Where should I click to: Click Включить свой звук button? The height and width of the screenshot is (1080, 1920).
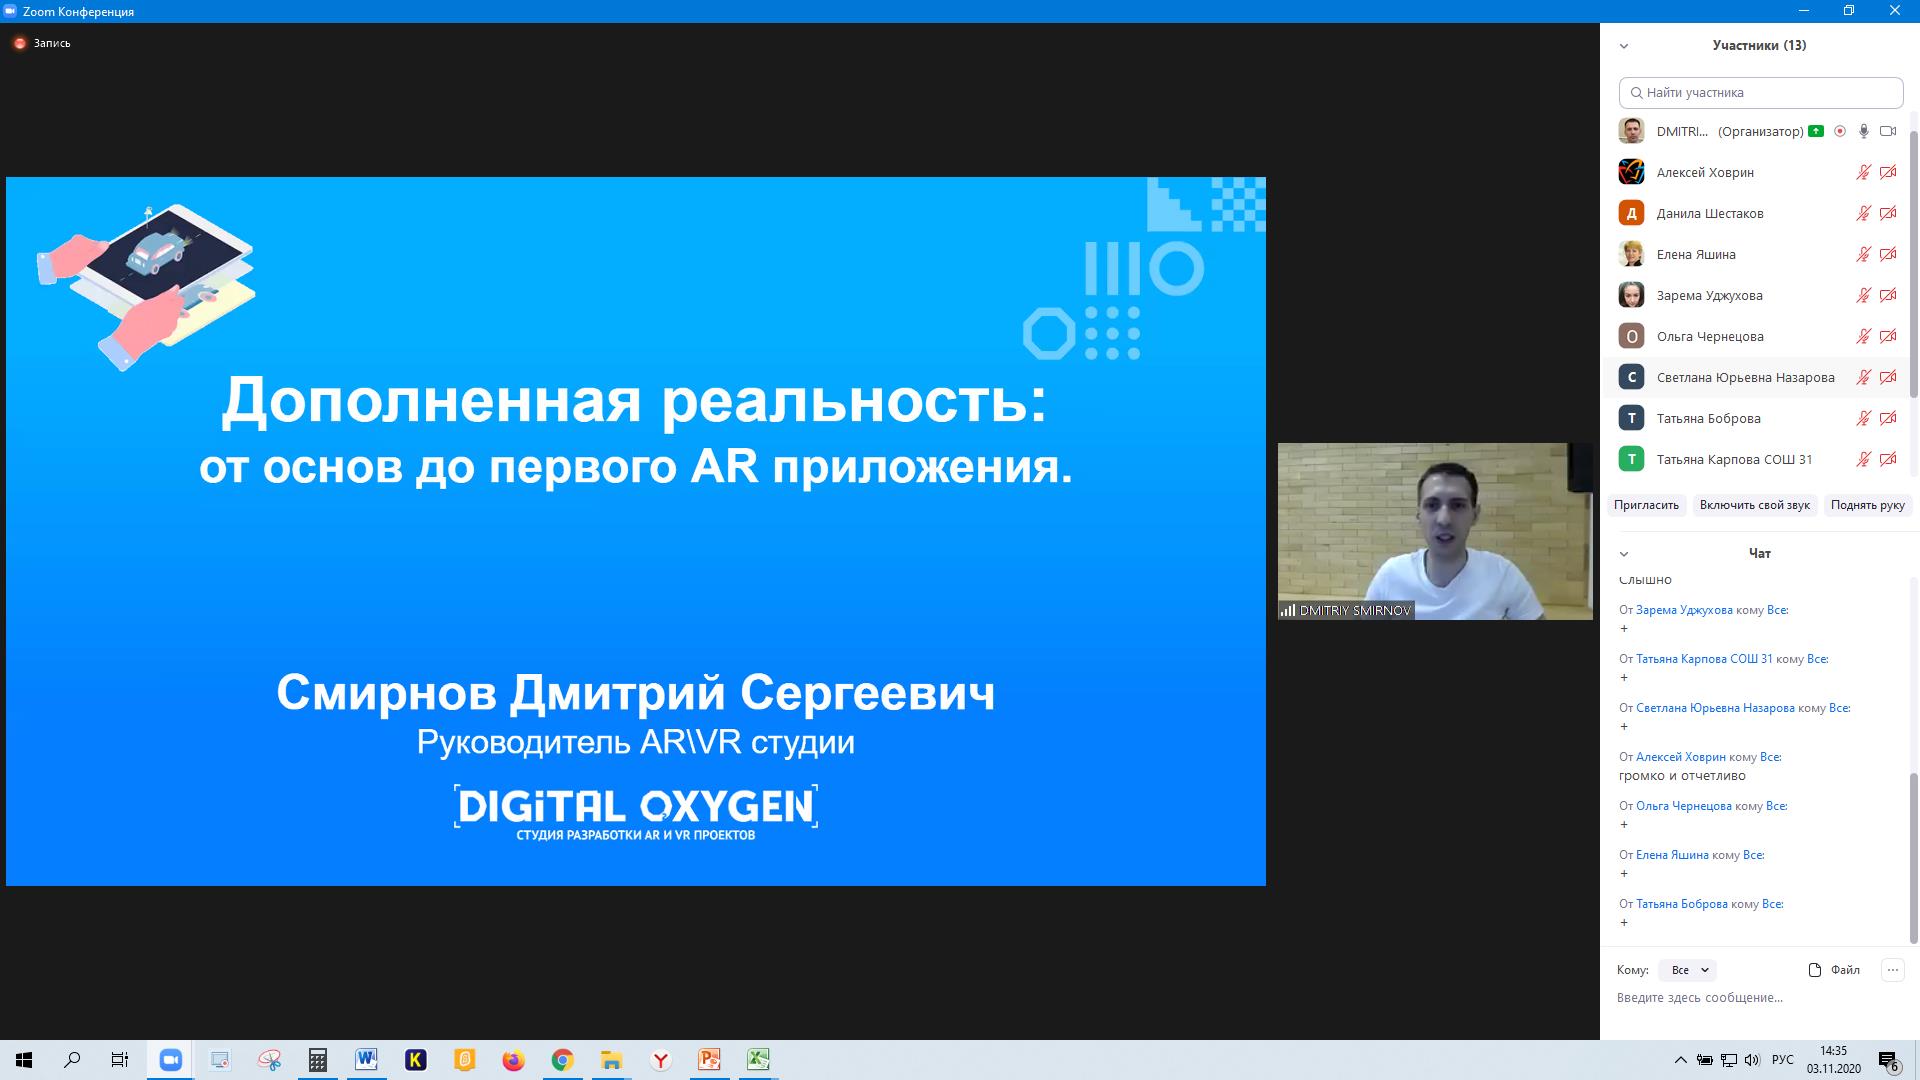[1754, 505]
